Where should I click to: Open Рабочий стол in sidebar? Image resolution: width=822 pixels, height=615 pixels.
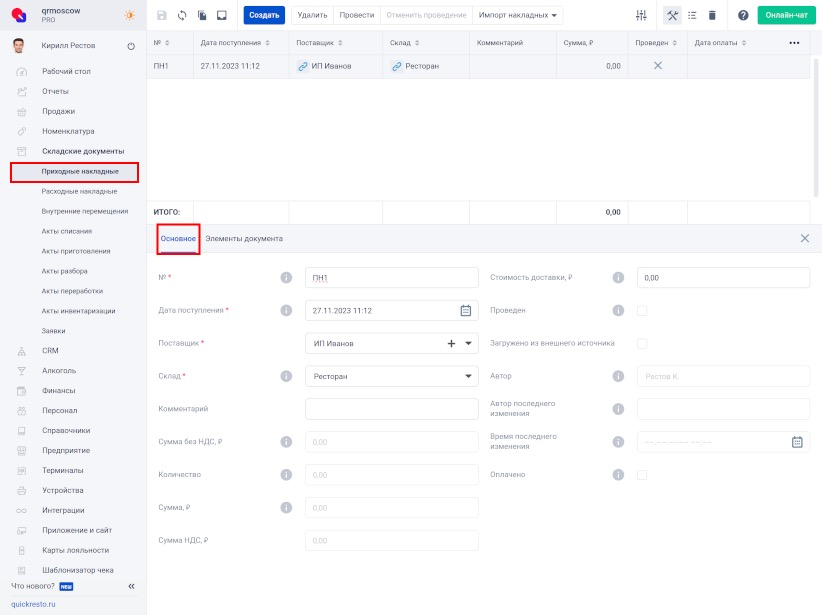(x=66, y=71)
